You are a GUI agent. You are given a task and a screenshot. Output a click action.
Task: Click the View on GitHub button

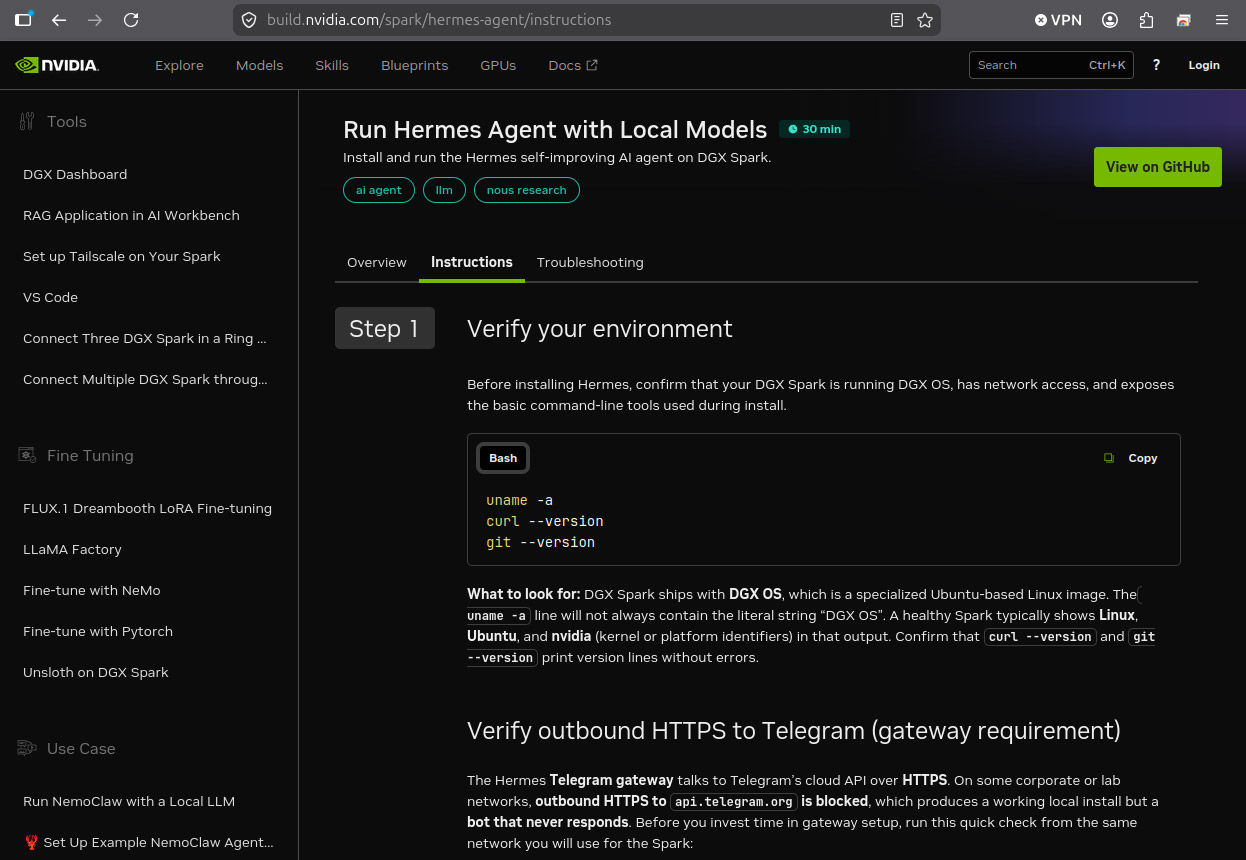1158,167
